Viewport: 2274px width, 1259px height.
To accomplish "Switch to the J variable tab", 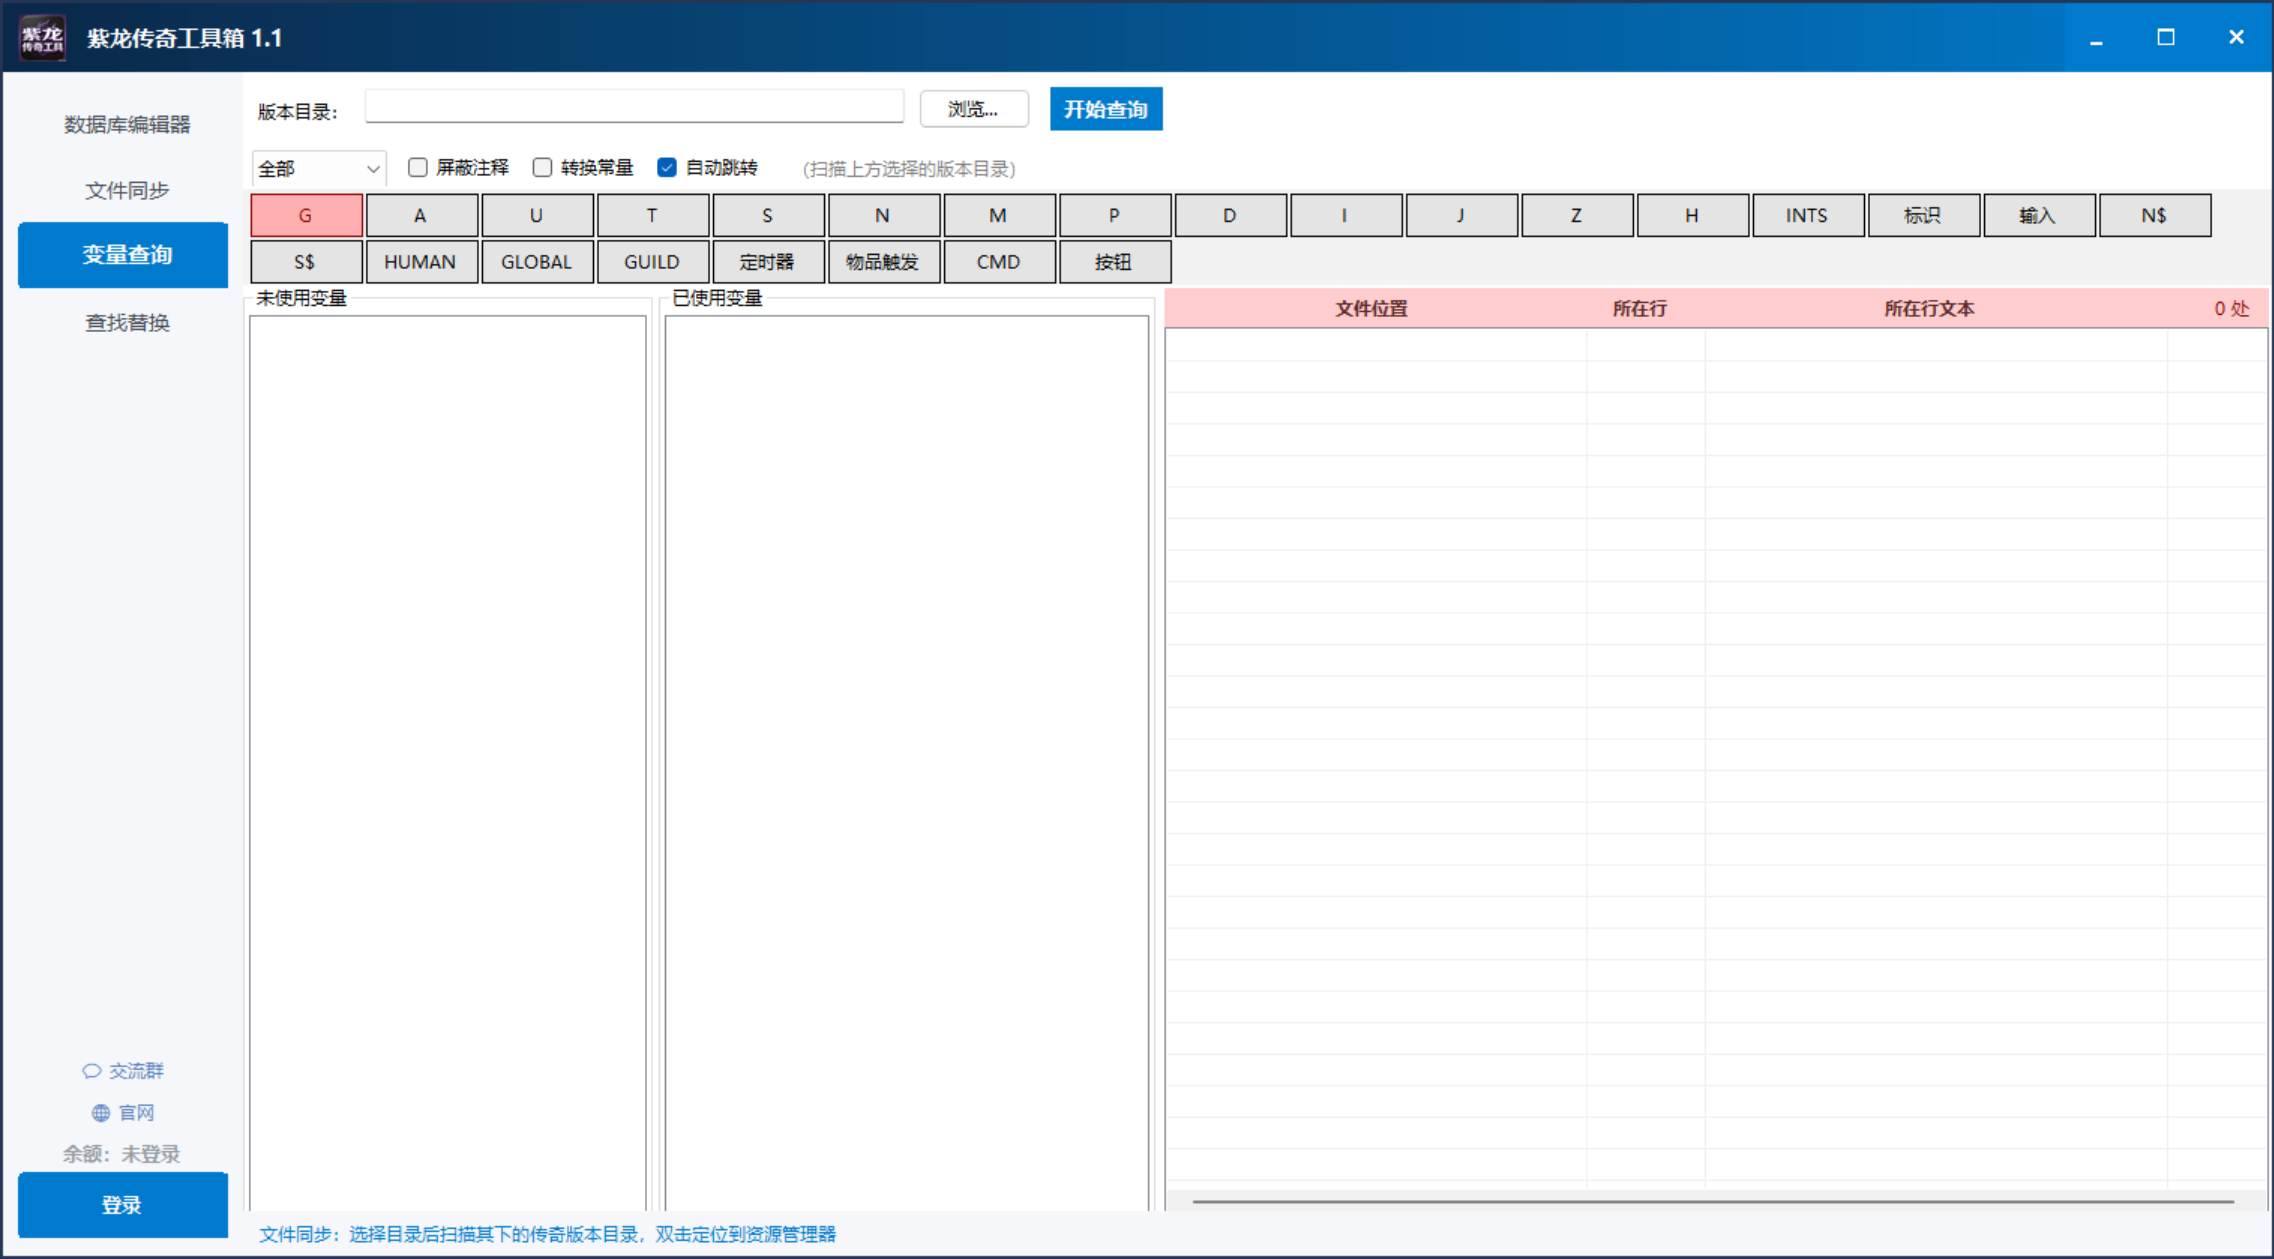I will (x=1461, y=215).
